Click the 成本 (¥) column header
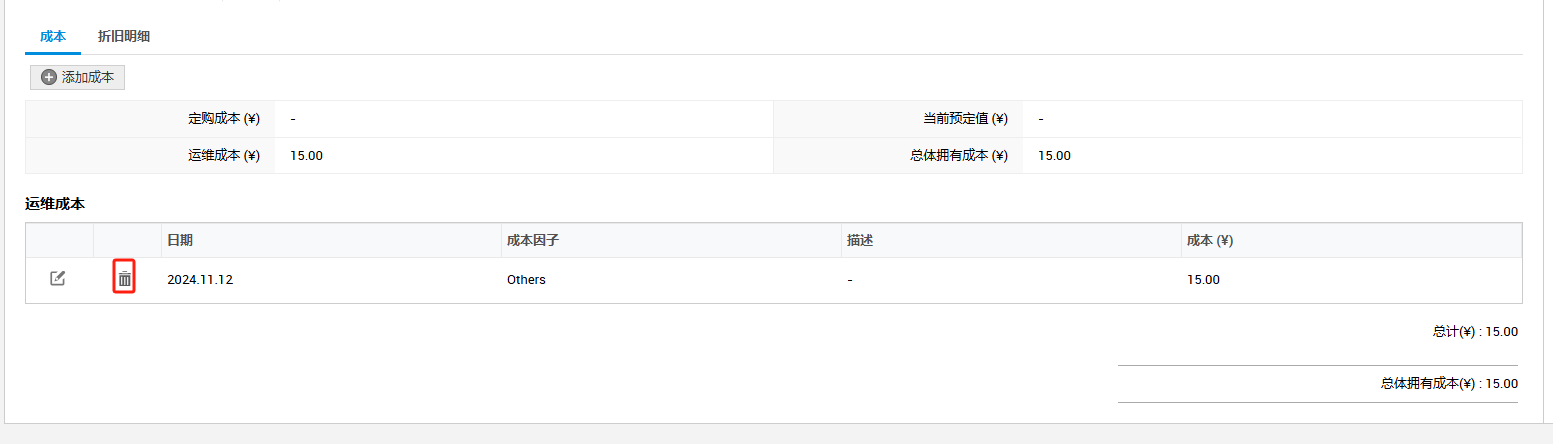This screenshot has height=444, width=1553. pos(1209,241)
